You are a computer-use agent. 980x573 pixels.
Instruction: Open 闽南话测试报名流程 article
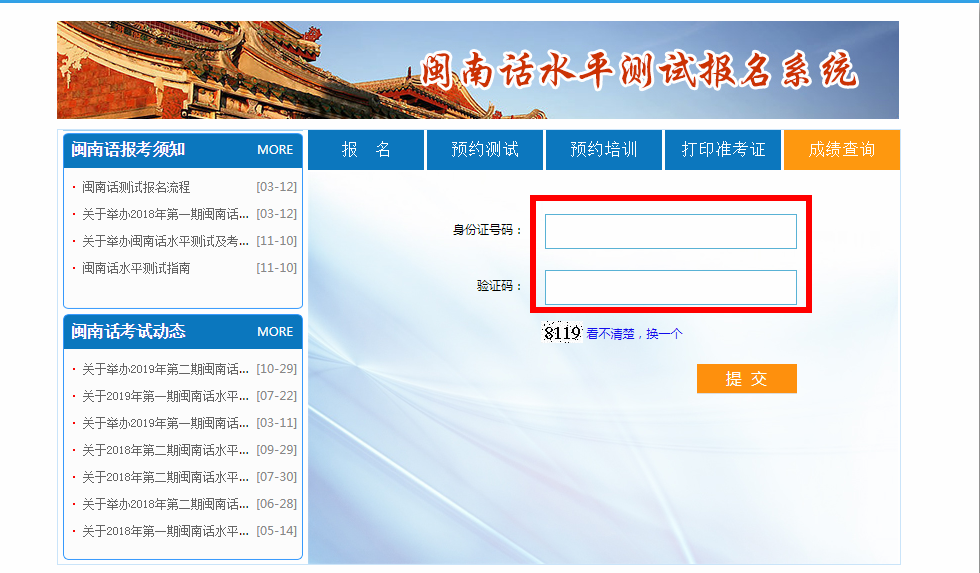tap(136, 187)
